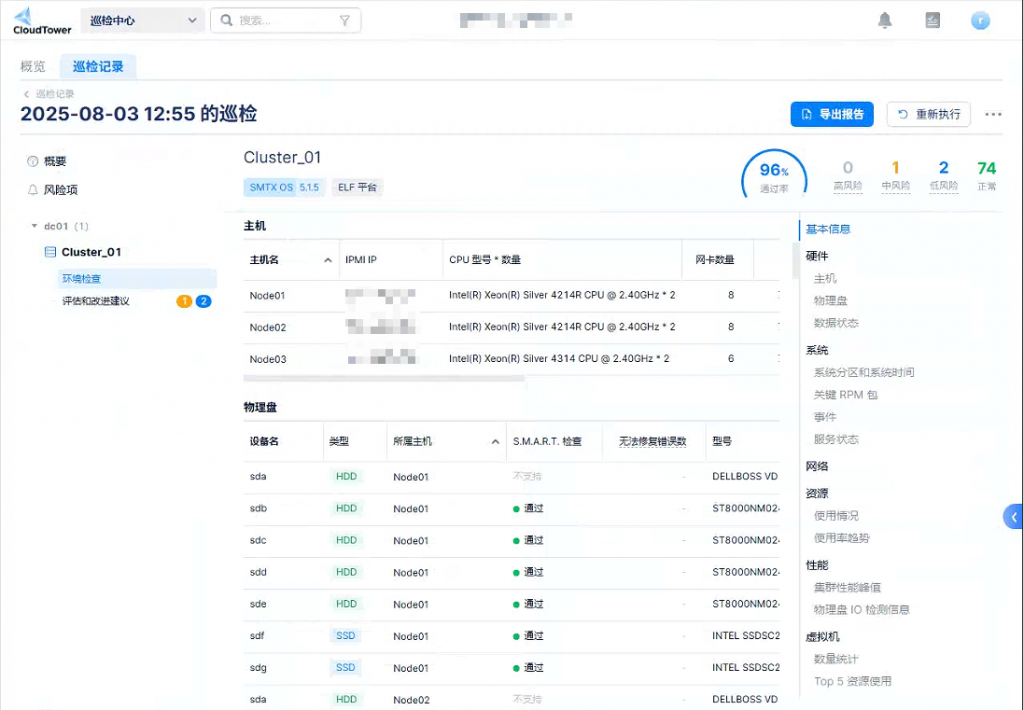Click the filter icon in search box
The width and height of the screenshot is (1024, 710).
click(345, 21)
